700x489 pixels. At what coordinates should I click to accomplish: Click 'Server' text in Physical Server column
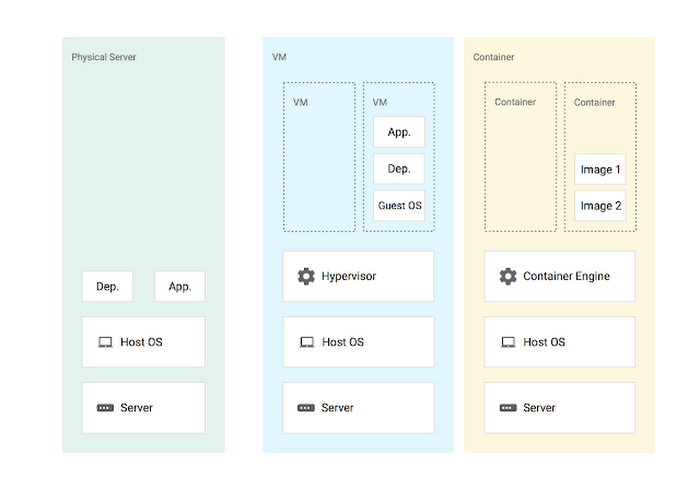(137, 408)
